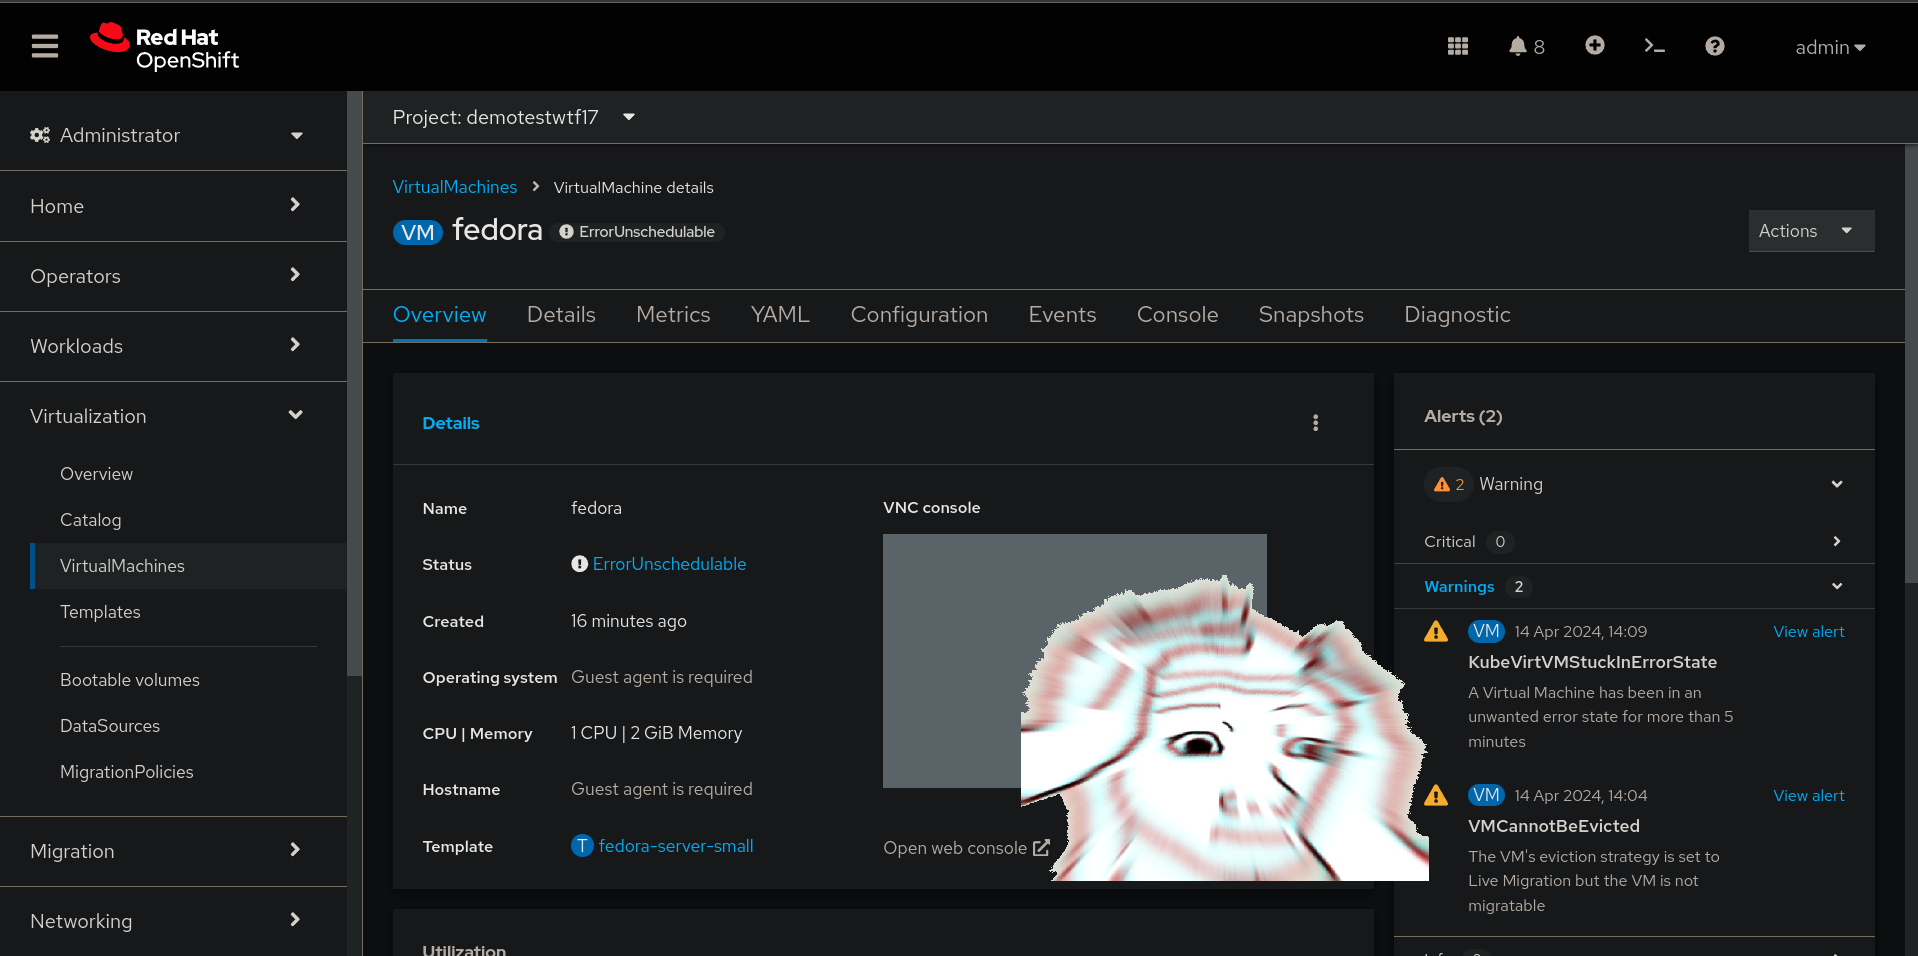Open the application launcher grid icon

tap(1457, 46)
